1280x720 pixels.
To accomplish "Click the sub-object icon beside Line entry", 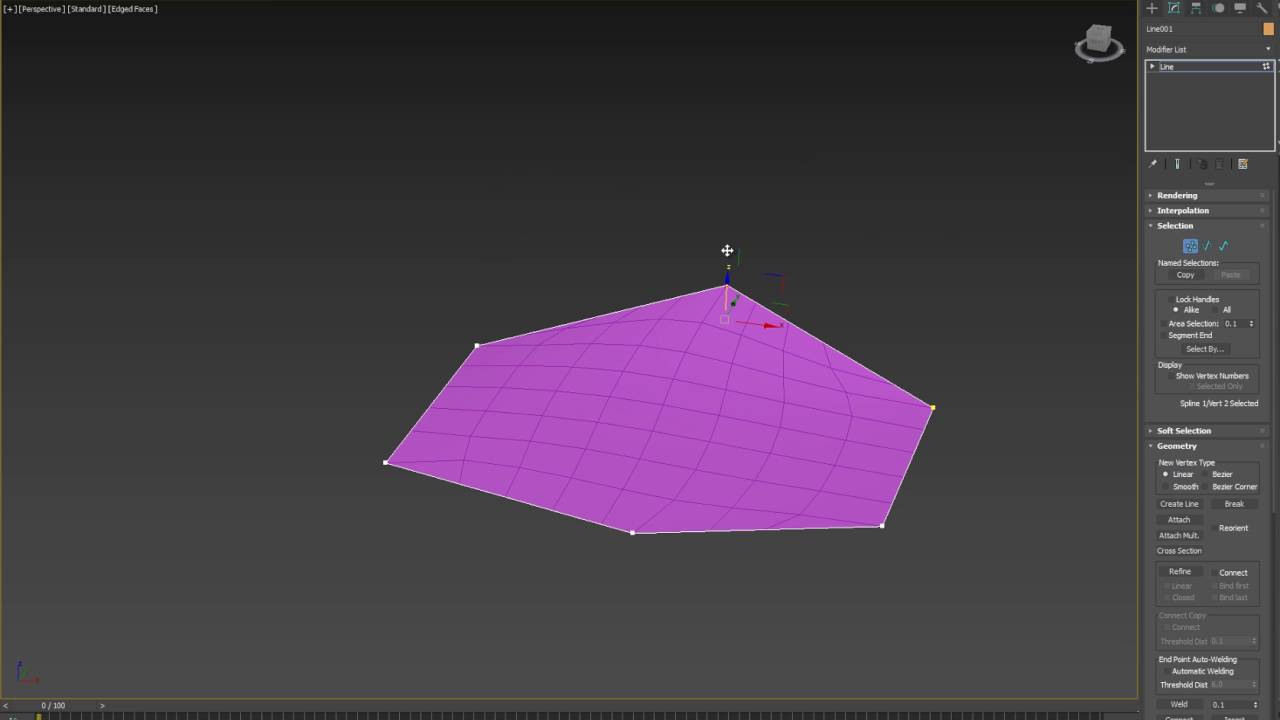I will tap(1266, 66).
